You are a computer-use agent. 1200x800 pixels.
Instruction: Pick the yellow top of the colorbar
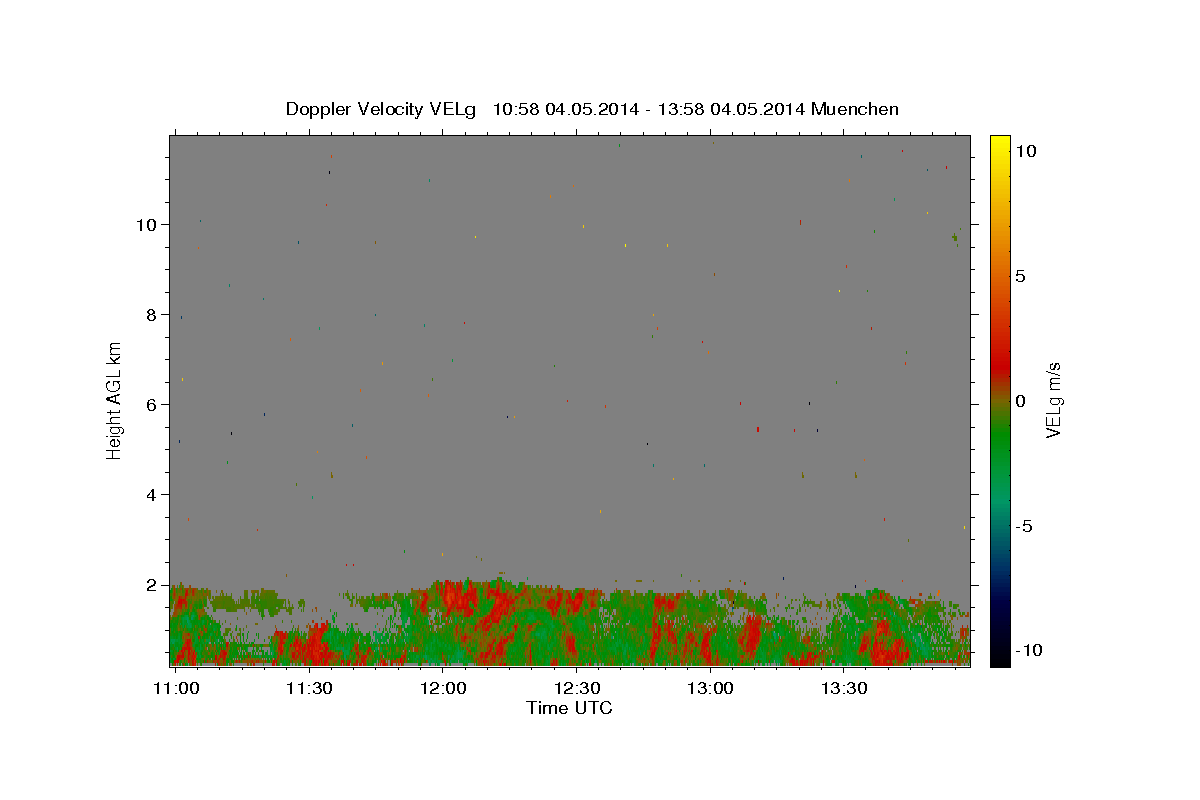[x=999, y=145]
